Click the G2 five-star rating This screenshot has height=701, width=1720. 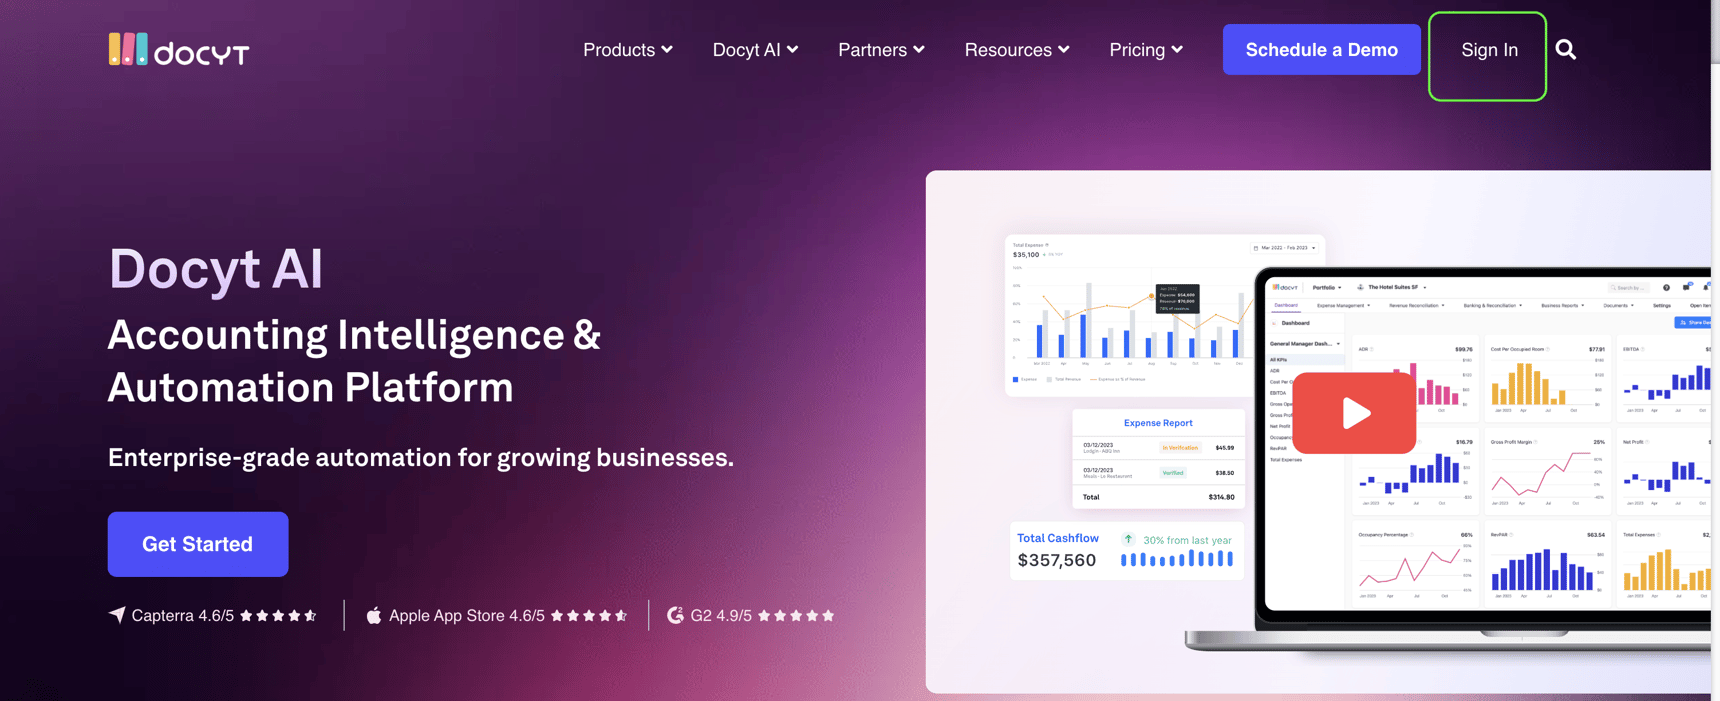(796, 615)
